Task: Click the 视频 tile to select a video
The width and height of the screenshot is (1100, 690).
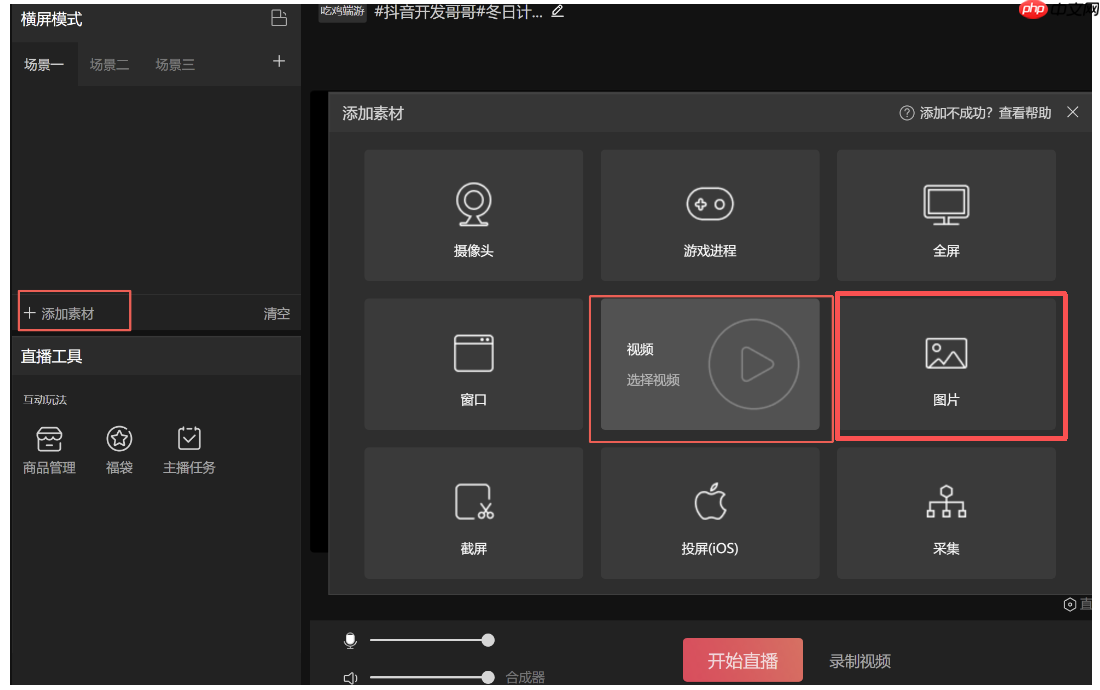Action: click(x=710, y=364)
